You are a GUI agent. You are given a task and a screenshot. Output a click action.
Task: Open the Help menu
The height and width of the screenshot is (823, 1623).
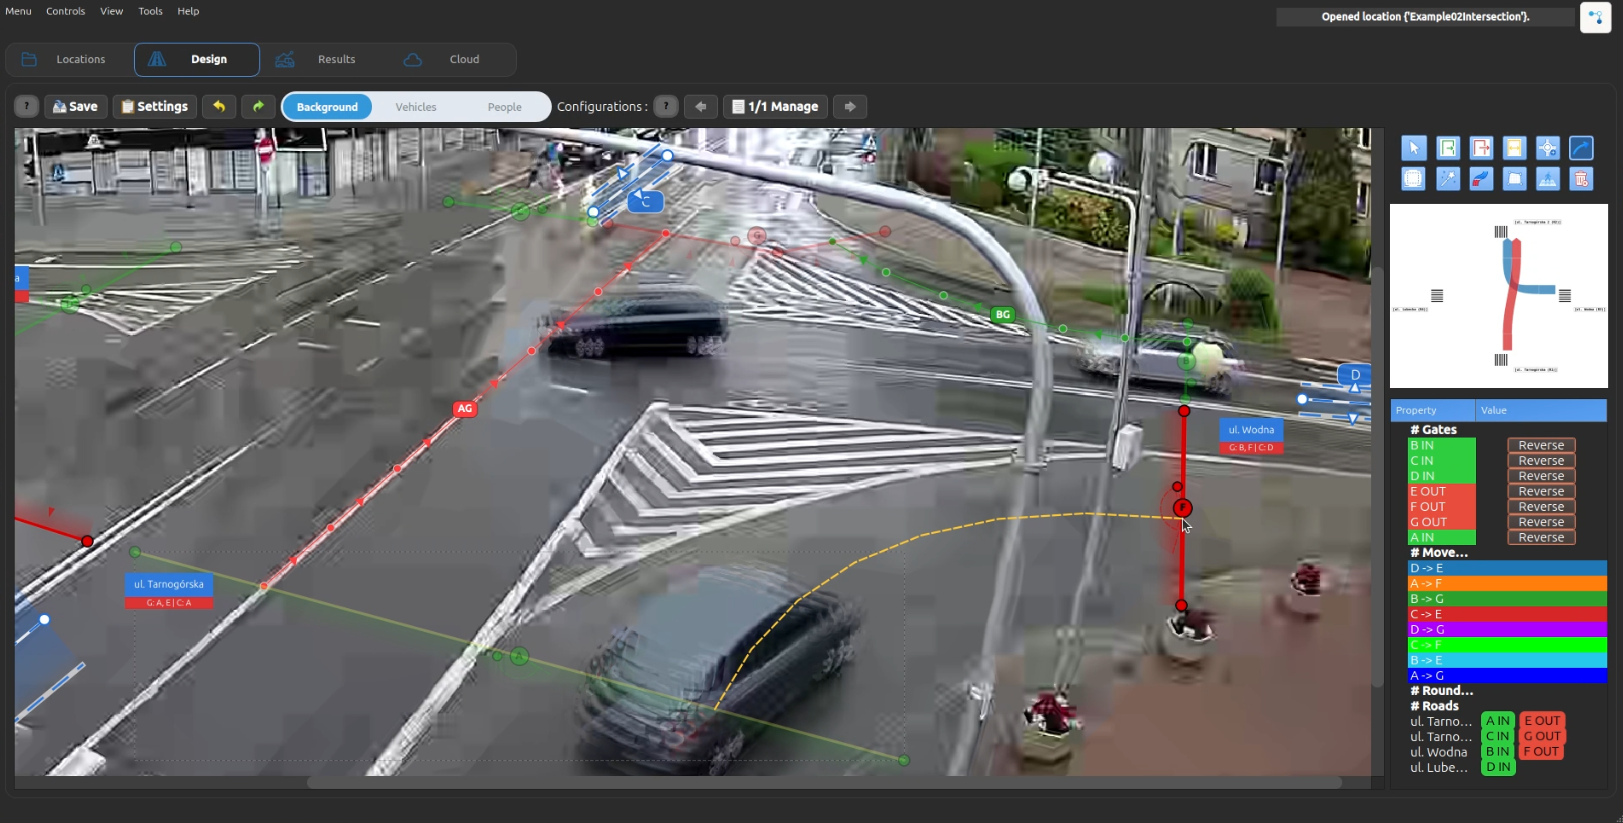[188, 11]
